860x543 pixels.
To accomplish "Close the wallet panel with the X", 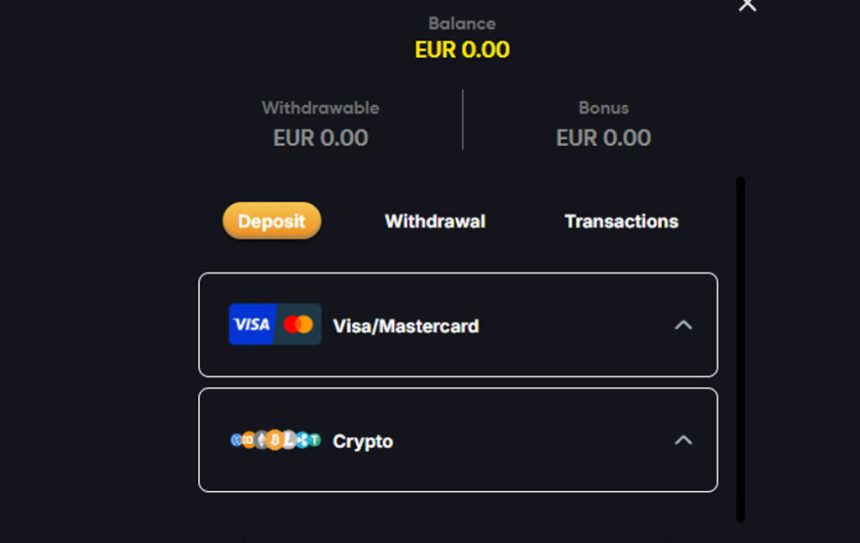I will pyautogui.click(x=747, y=6).
